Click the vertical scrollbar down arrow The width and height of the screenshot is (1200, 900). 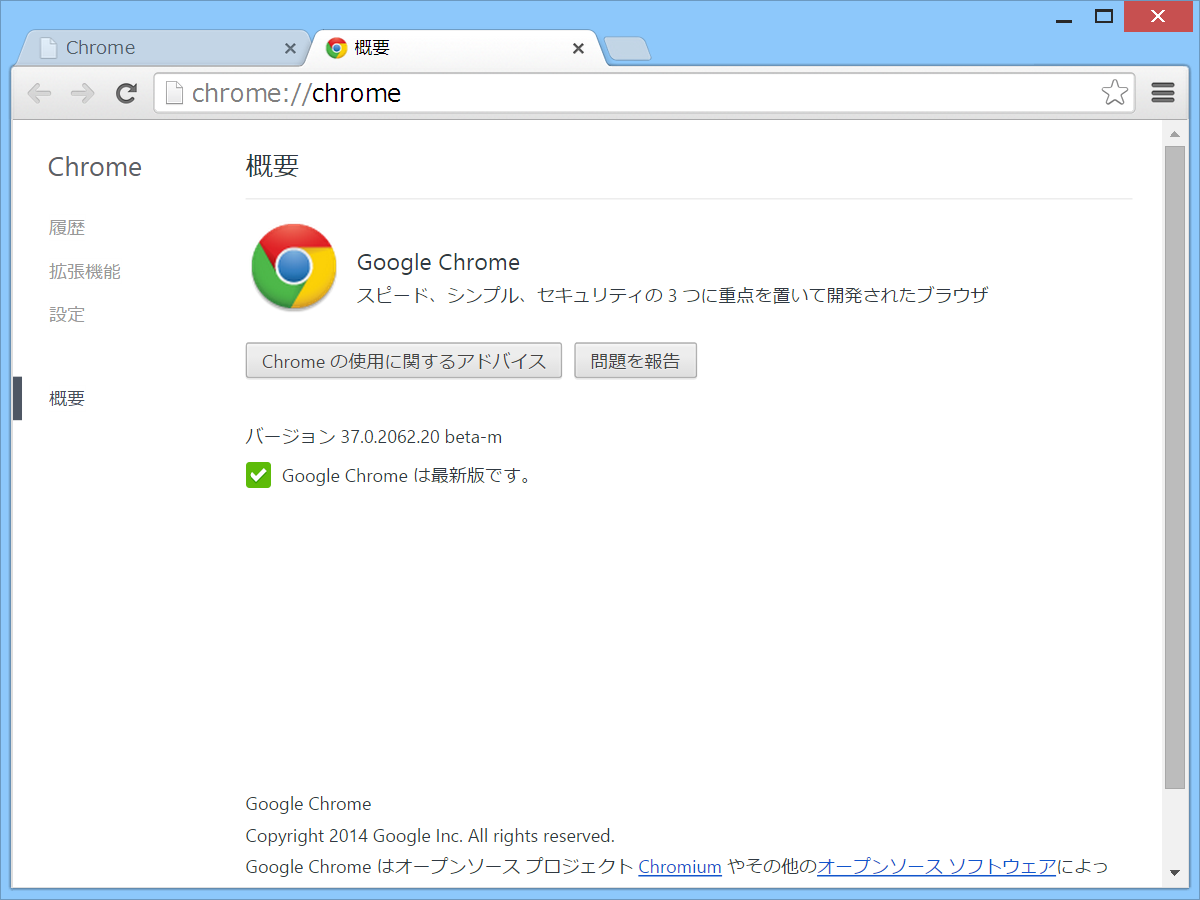click(x=1177, y=869)
